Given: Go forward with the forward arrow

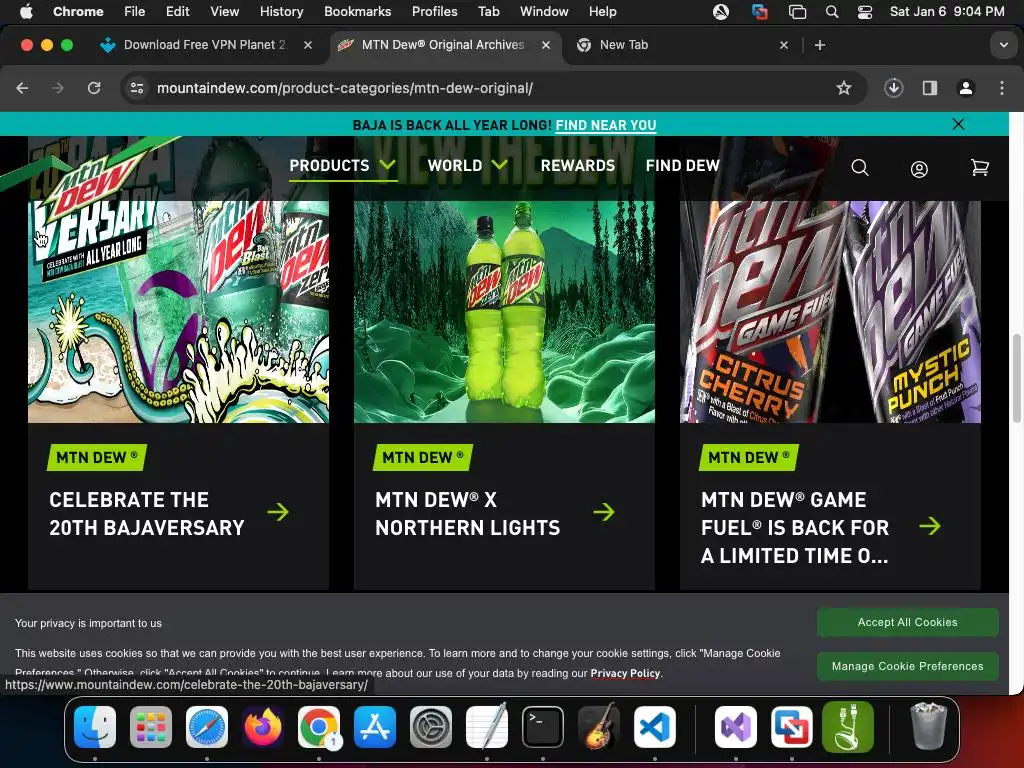Looking at the screenshot, I should (58, 88).
